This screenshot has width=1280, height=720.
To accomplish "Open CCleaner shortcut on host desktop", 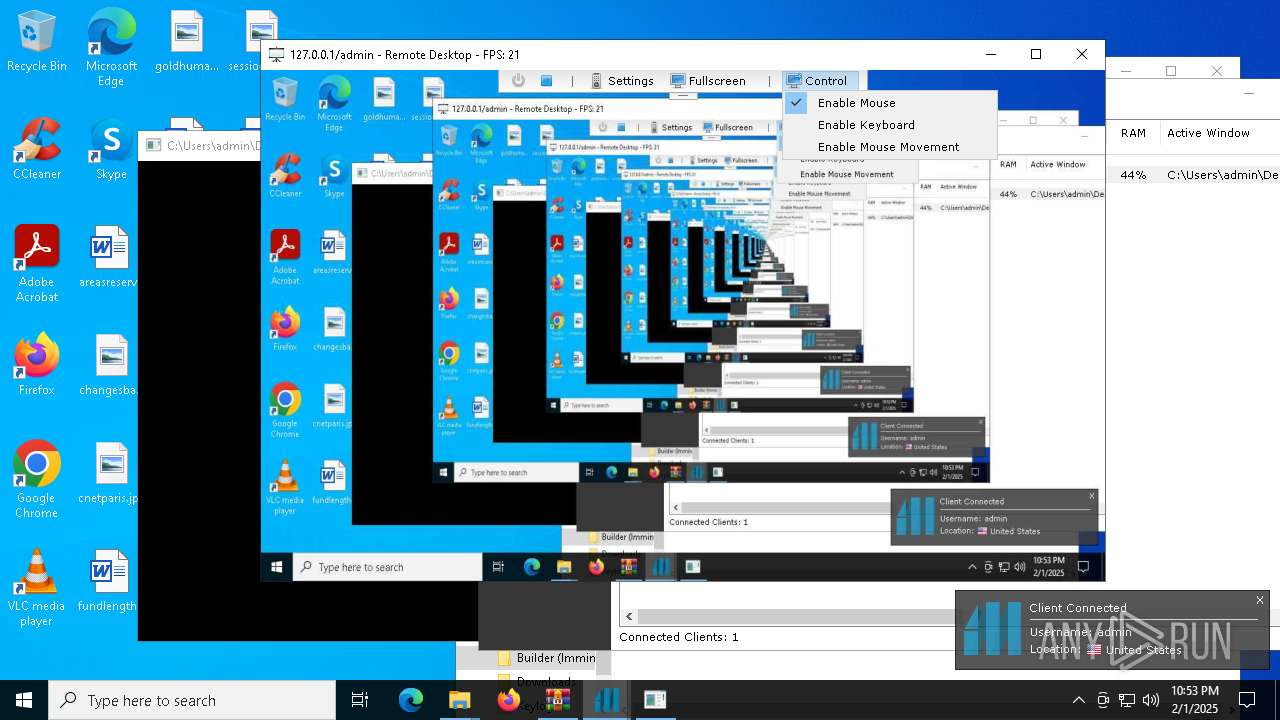I will pos(36,148).
